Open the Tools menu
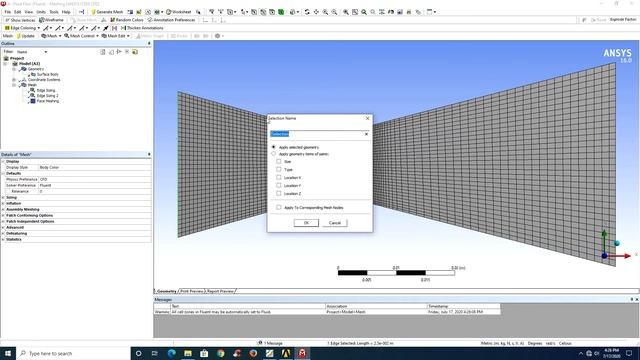Screen dimensions: 640x360 pos(54,12)
